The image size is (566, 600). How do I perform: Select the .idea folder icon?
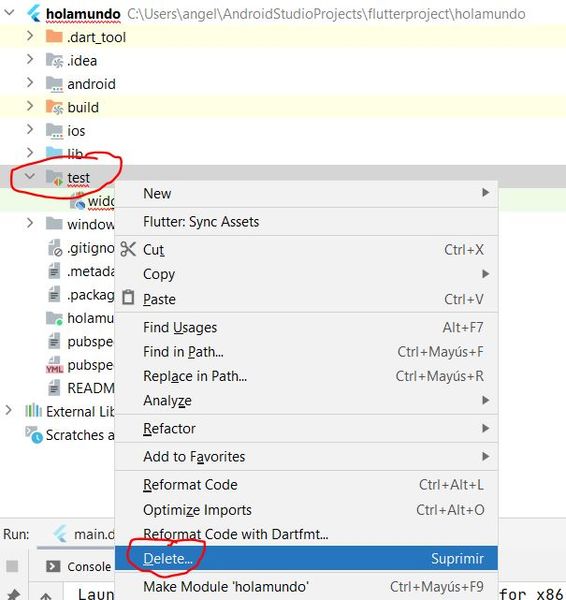click(54, 60)
